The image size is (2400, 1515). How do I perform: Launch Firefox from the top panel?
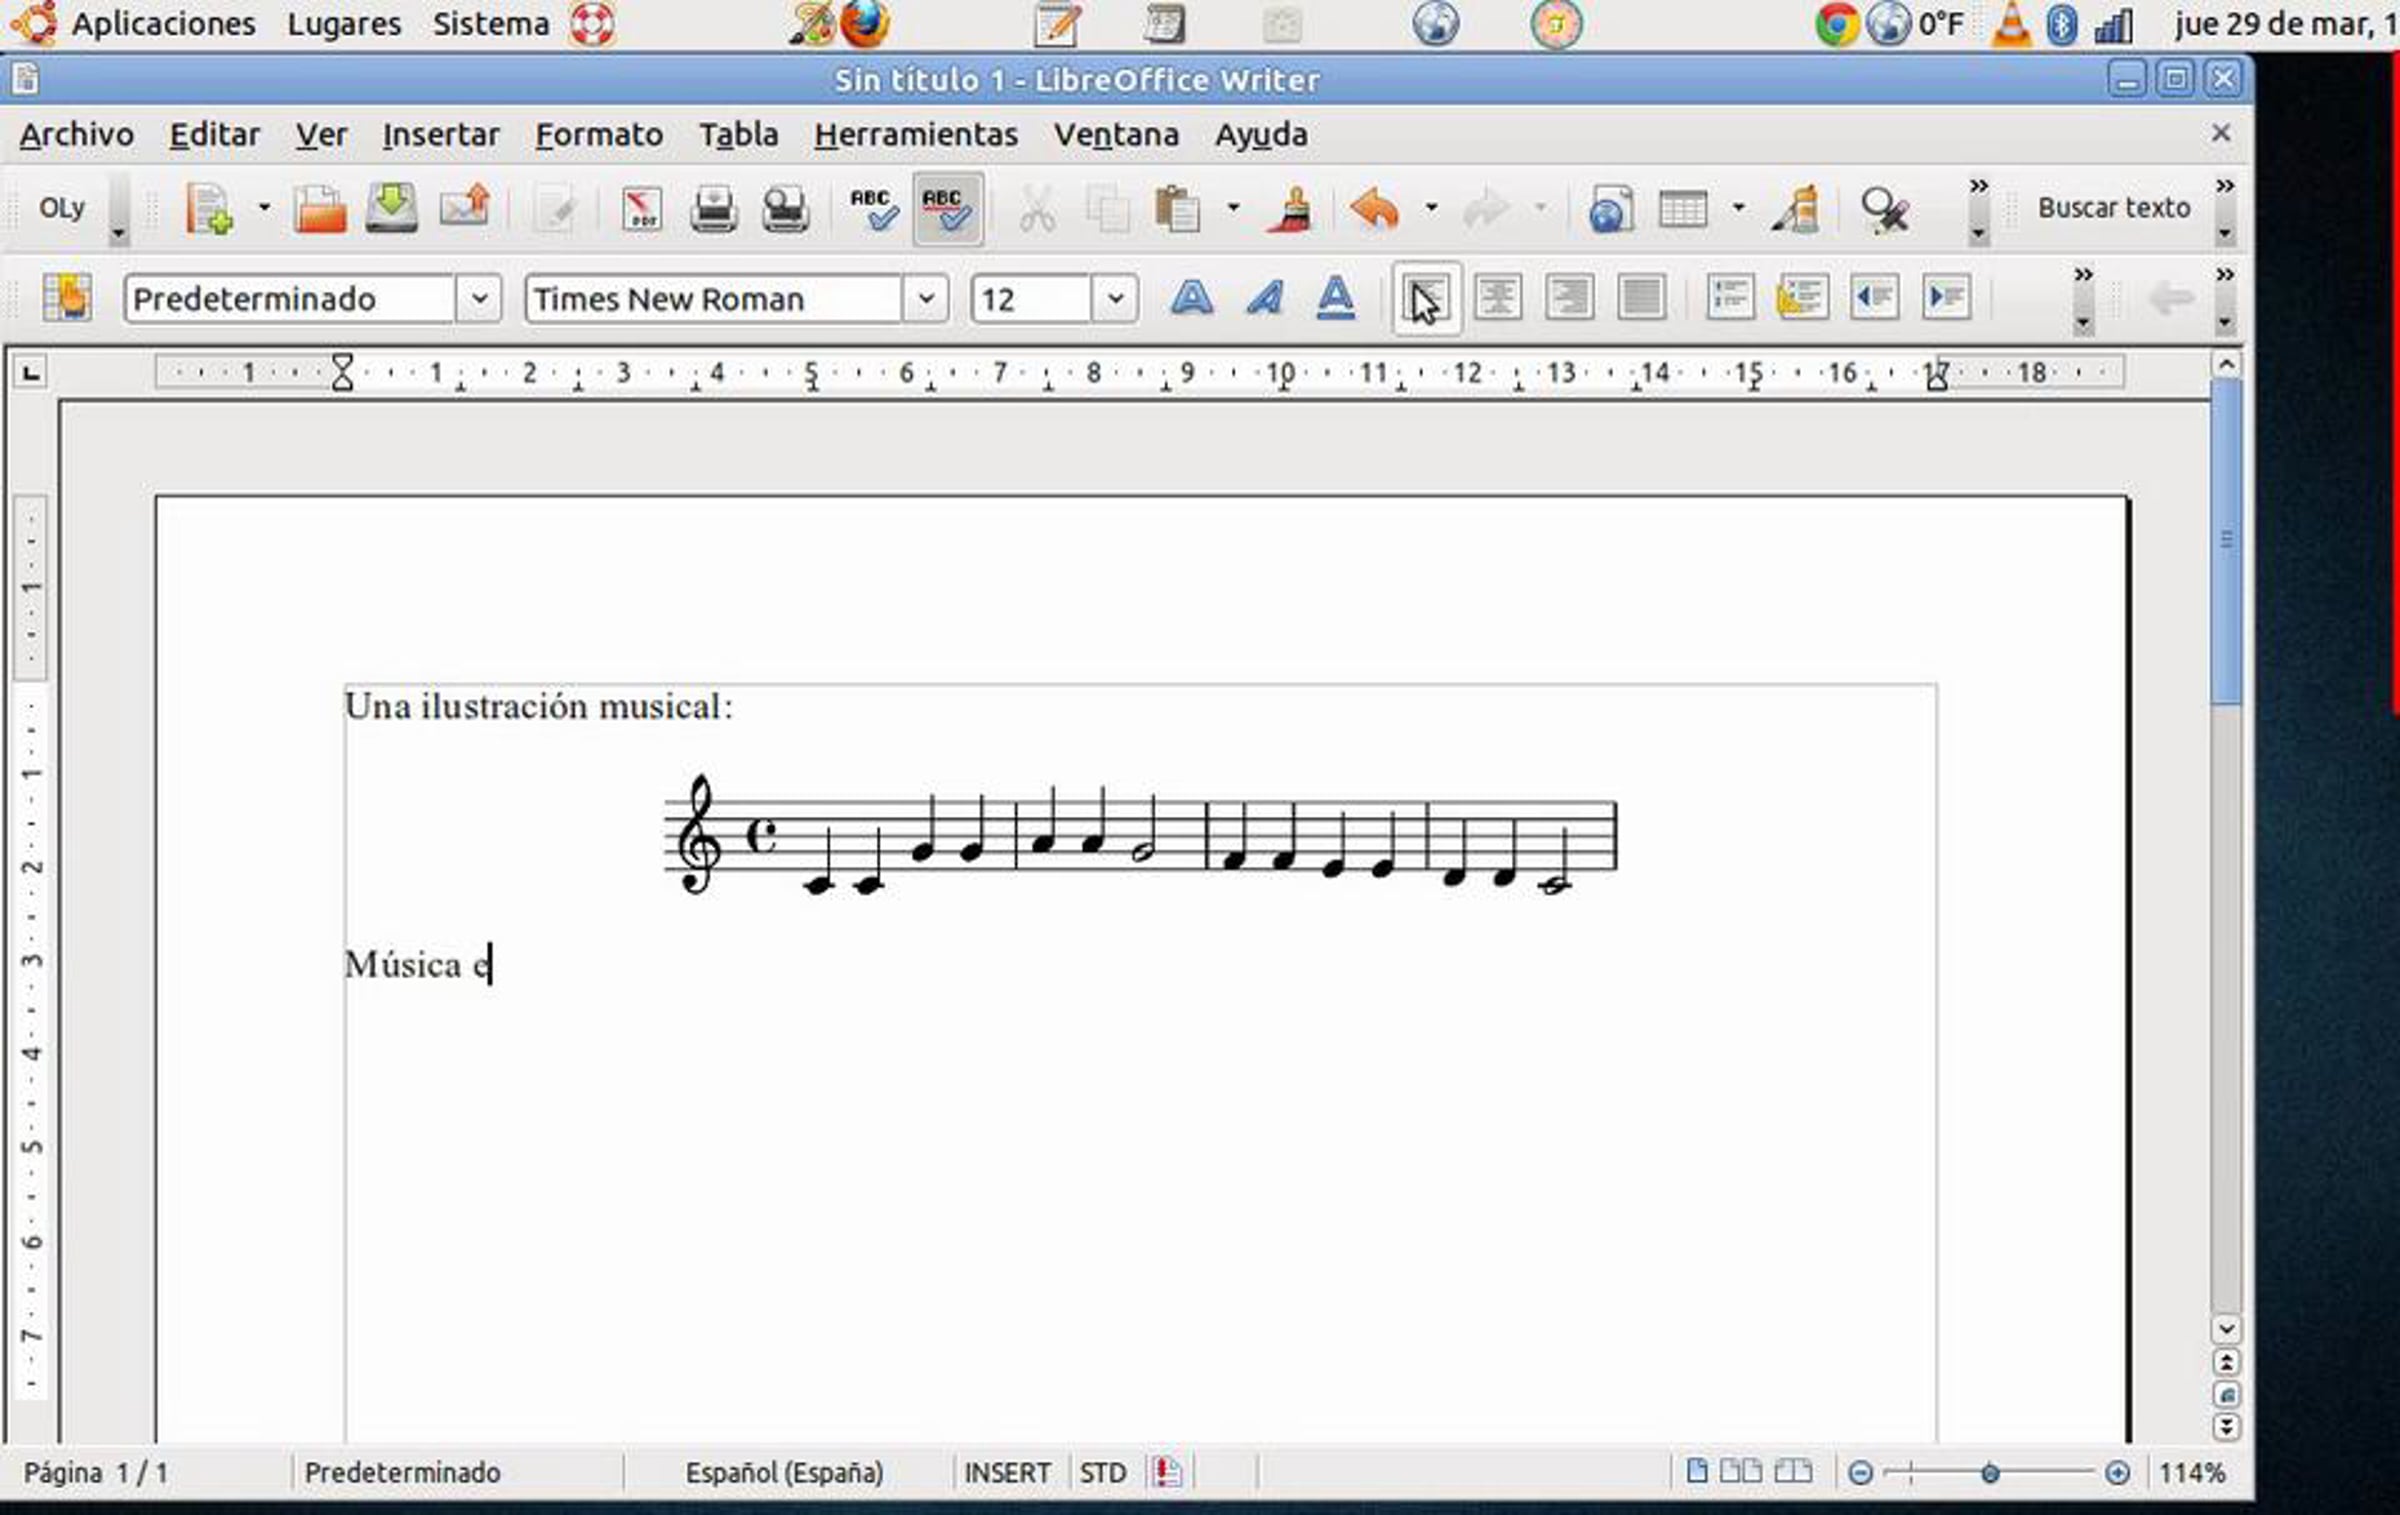pyautogui.click(x=865, y=24)
